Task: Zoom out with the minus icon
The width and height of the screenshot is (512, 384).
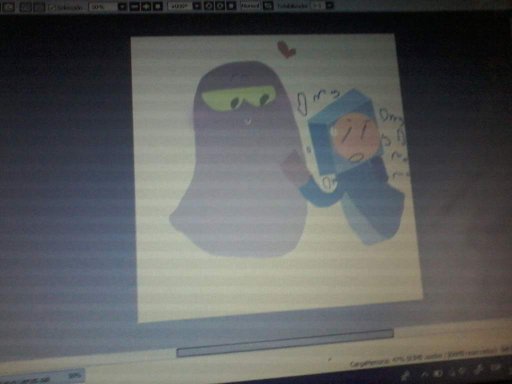Action: [134, 6]
